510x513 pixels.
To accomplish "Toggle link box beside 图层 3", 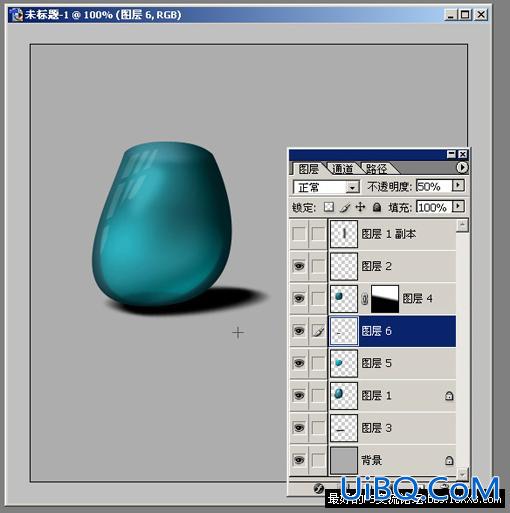I will coord(318,428).
